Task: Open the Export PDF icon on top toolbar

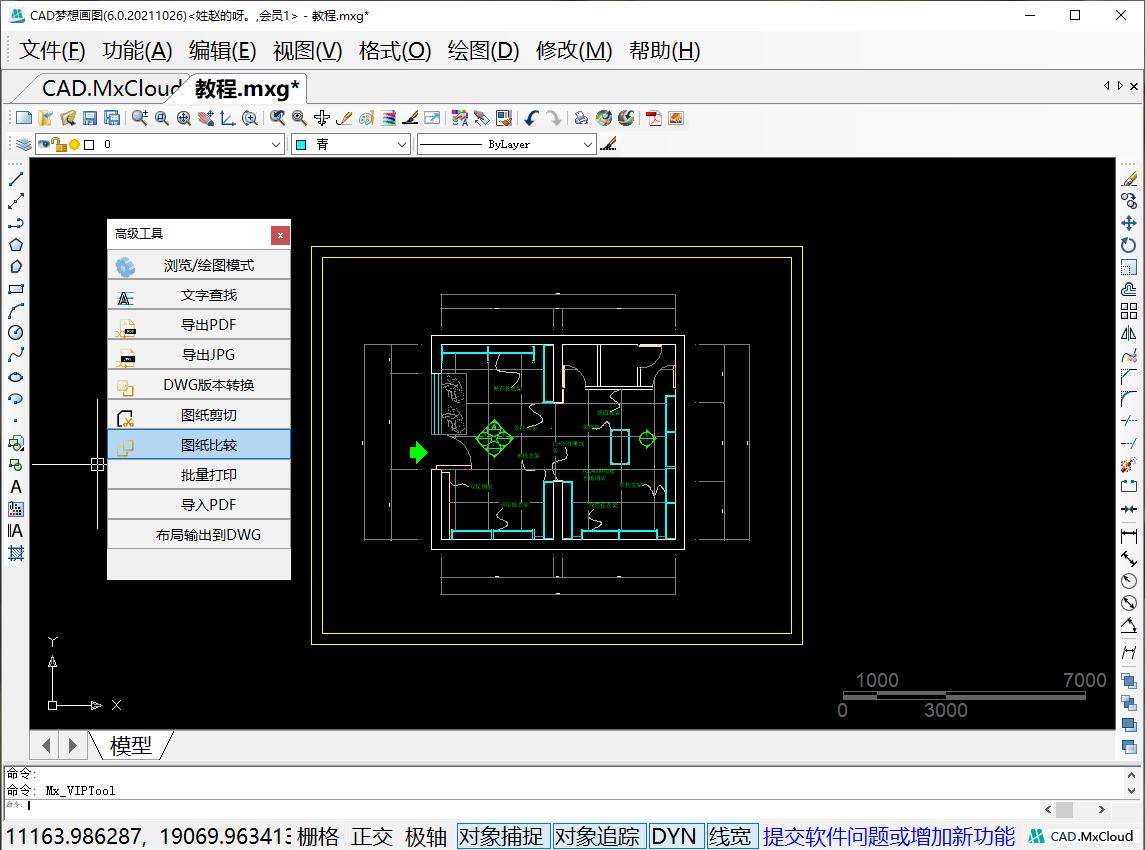Action: click(x=653, y=117)
